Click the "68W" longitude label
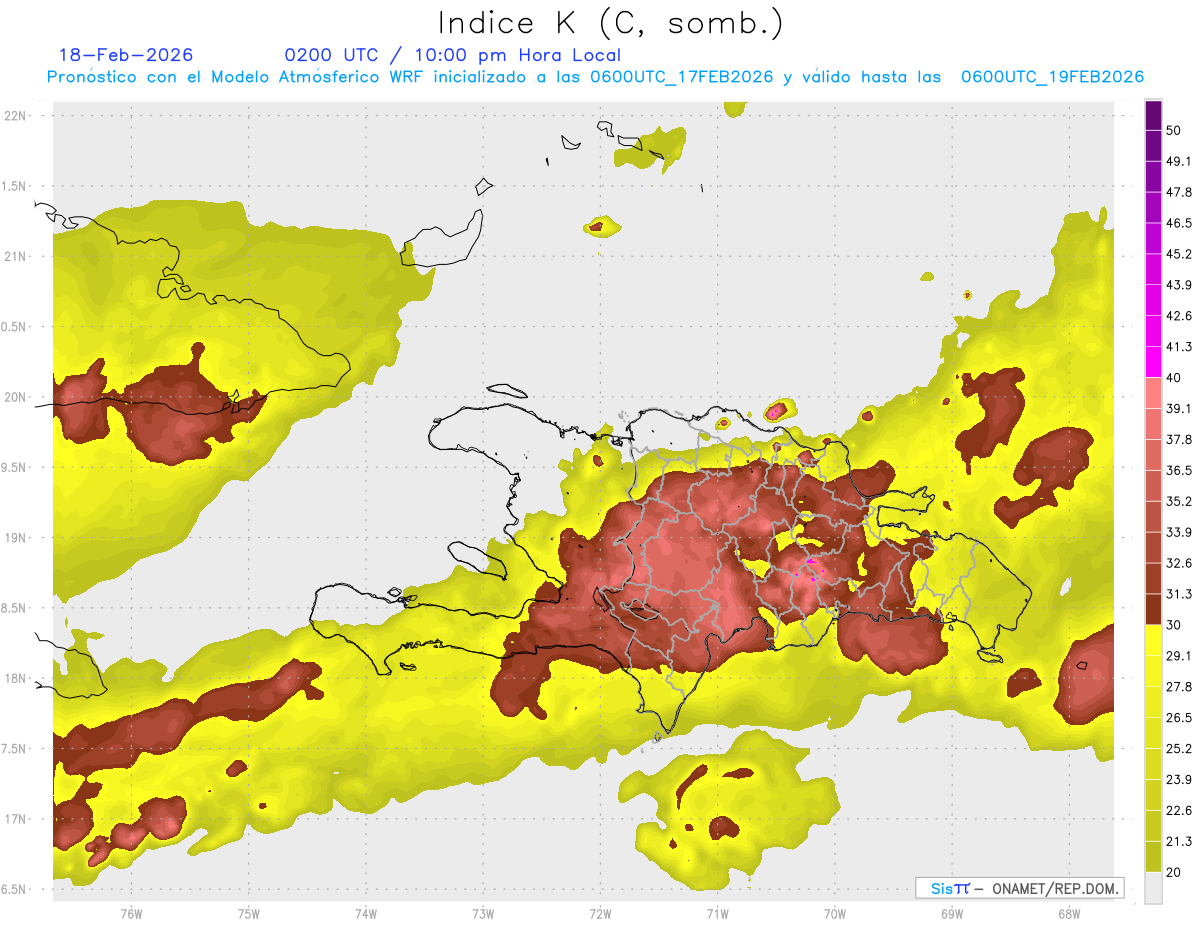 click(1069, 914)
